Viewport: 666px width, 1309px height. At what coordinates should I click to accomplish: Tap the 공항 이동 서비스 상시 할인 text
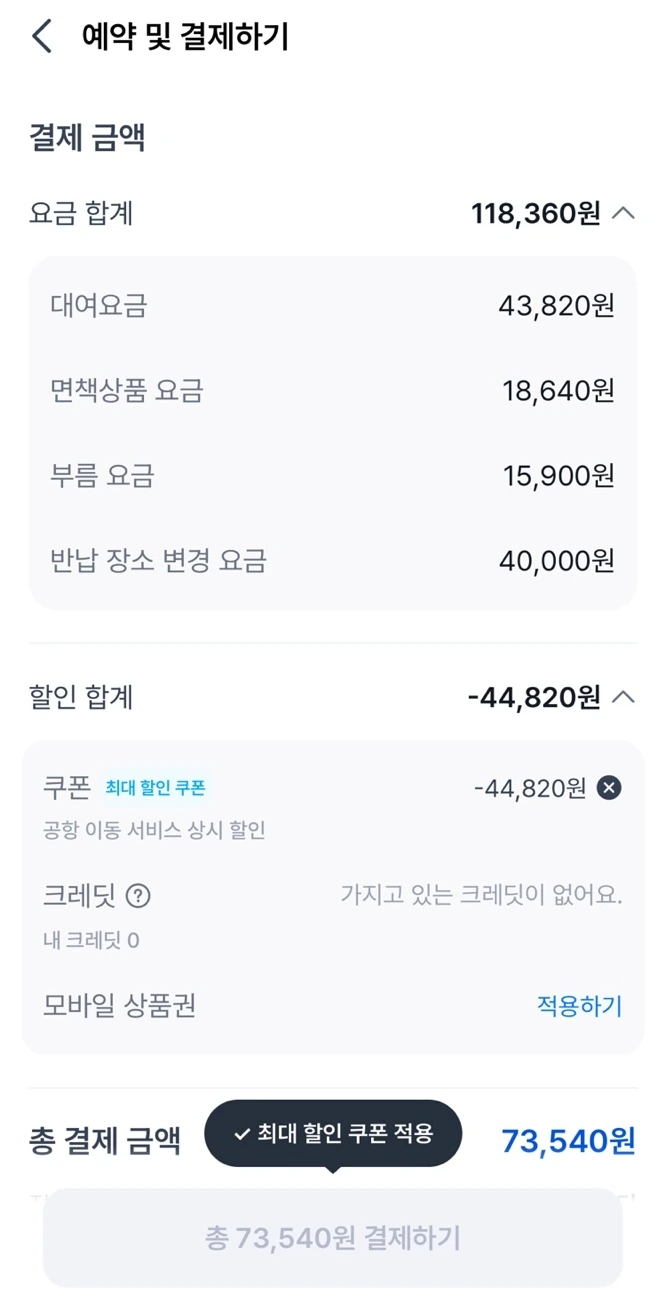click(154, 830)
